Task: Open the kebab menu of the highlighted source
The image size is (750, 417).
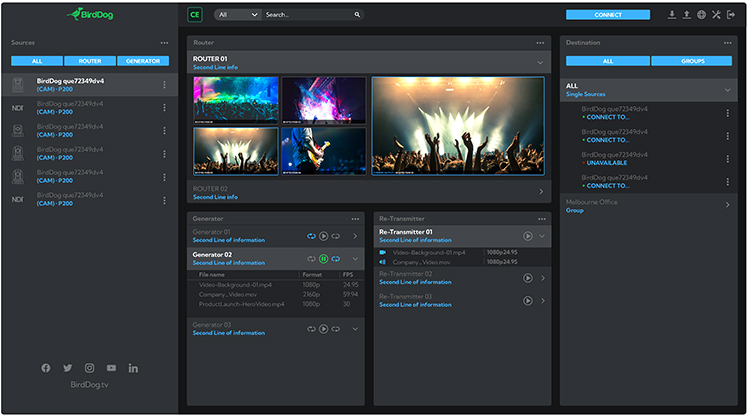Action: (x=165, y=85)
